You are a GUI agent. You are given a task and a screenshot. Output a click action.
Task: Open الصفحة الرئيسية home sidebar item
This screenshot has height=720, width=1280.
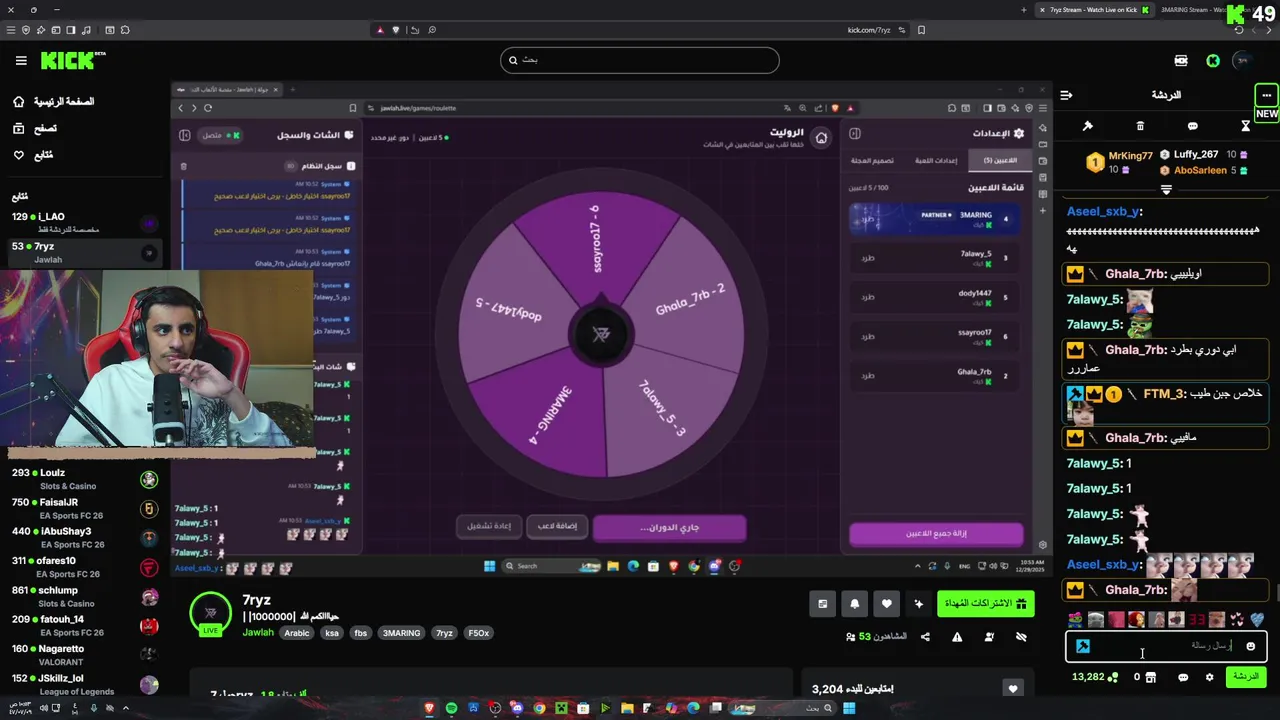coord(55,102)
